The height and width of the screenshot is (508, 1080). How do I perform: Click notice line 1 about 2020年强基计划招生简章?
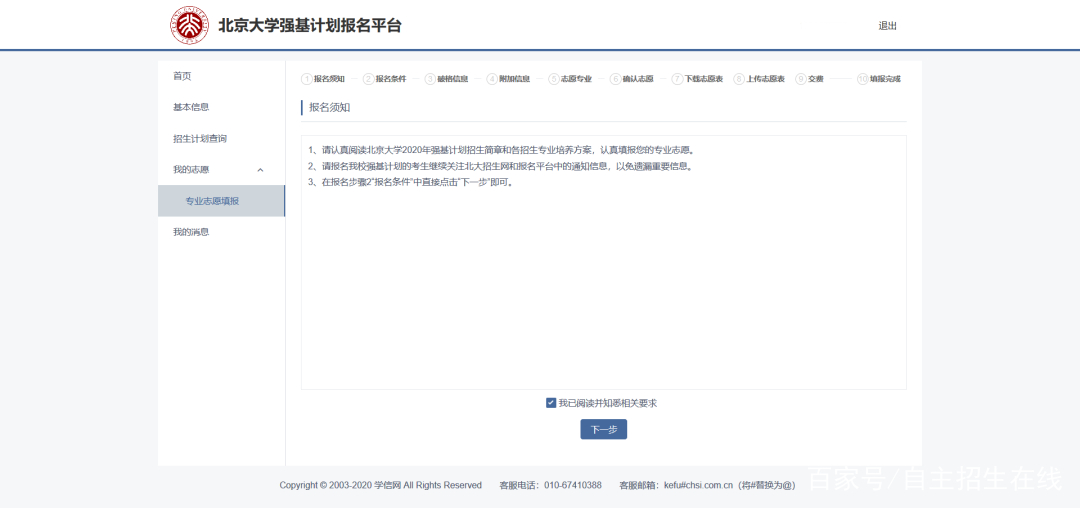tap(501, 150)
